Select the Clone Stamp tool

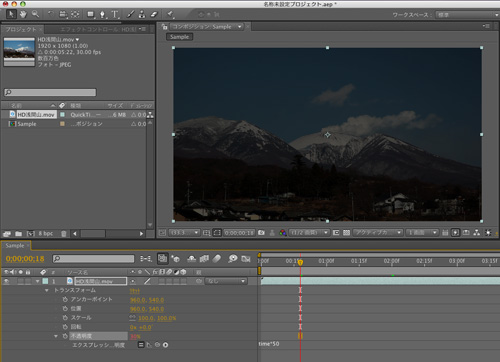coord(142,14)
